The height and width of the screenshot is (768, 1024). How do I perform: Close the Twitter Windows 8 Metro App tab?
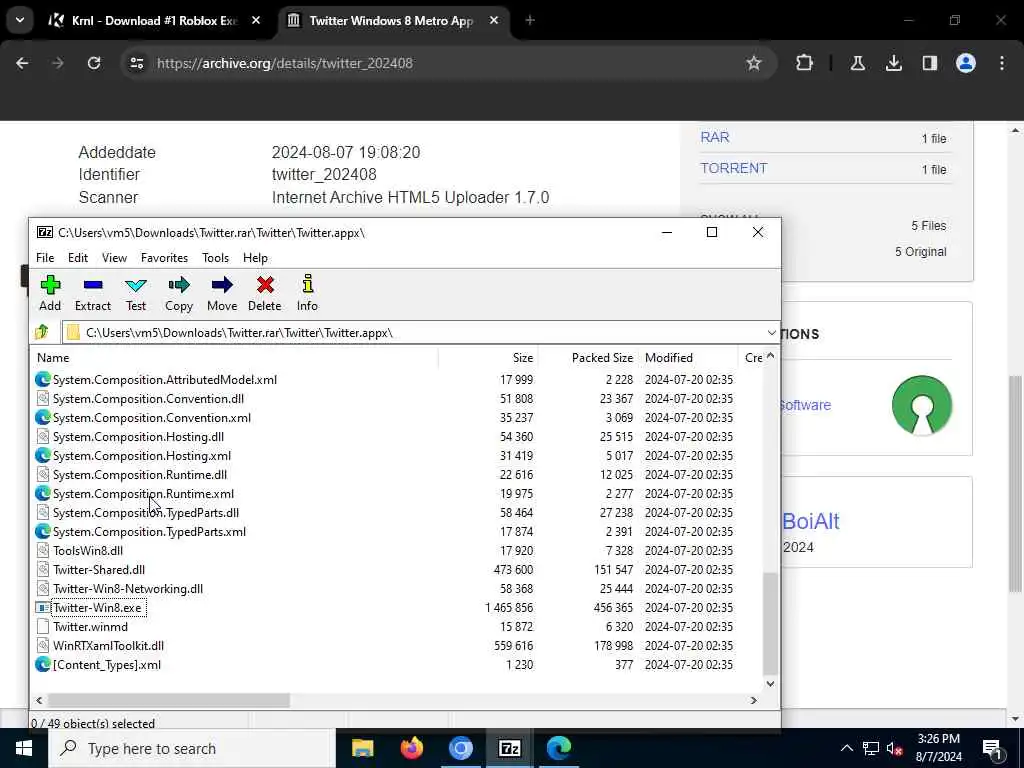point(494,20)
